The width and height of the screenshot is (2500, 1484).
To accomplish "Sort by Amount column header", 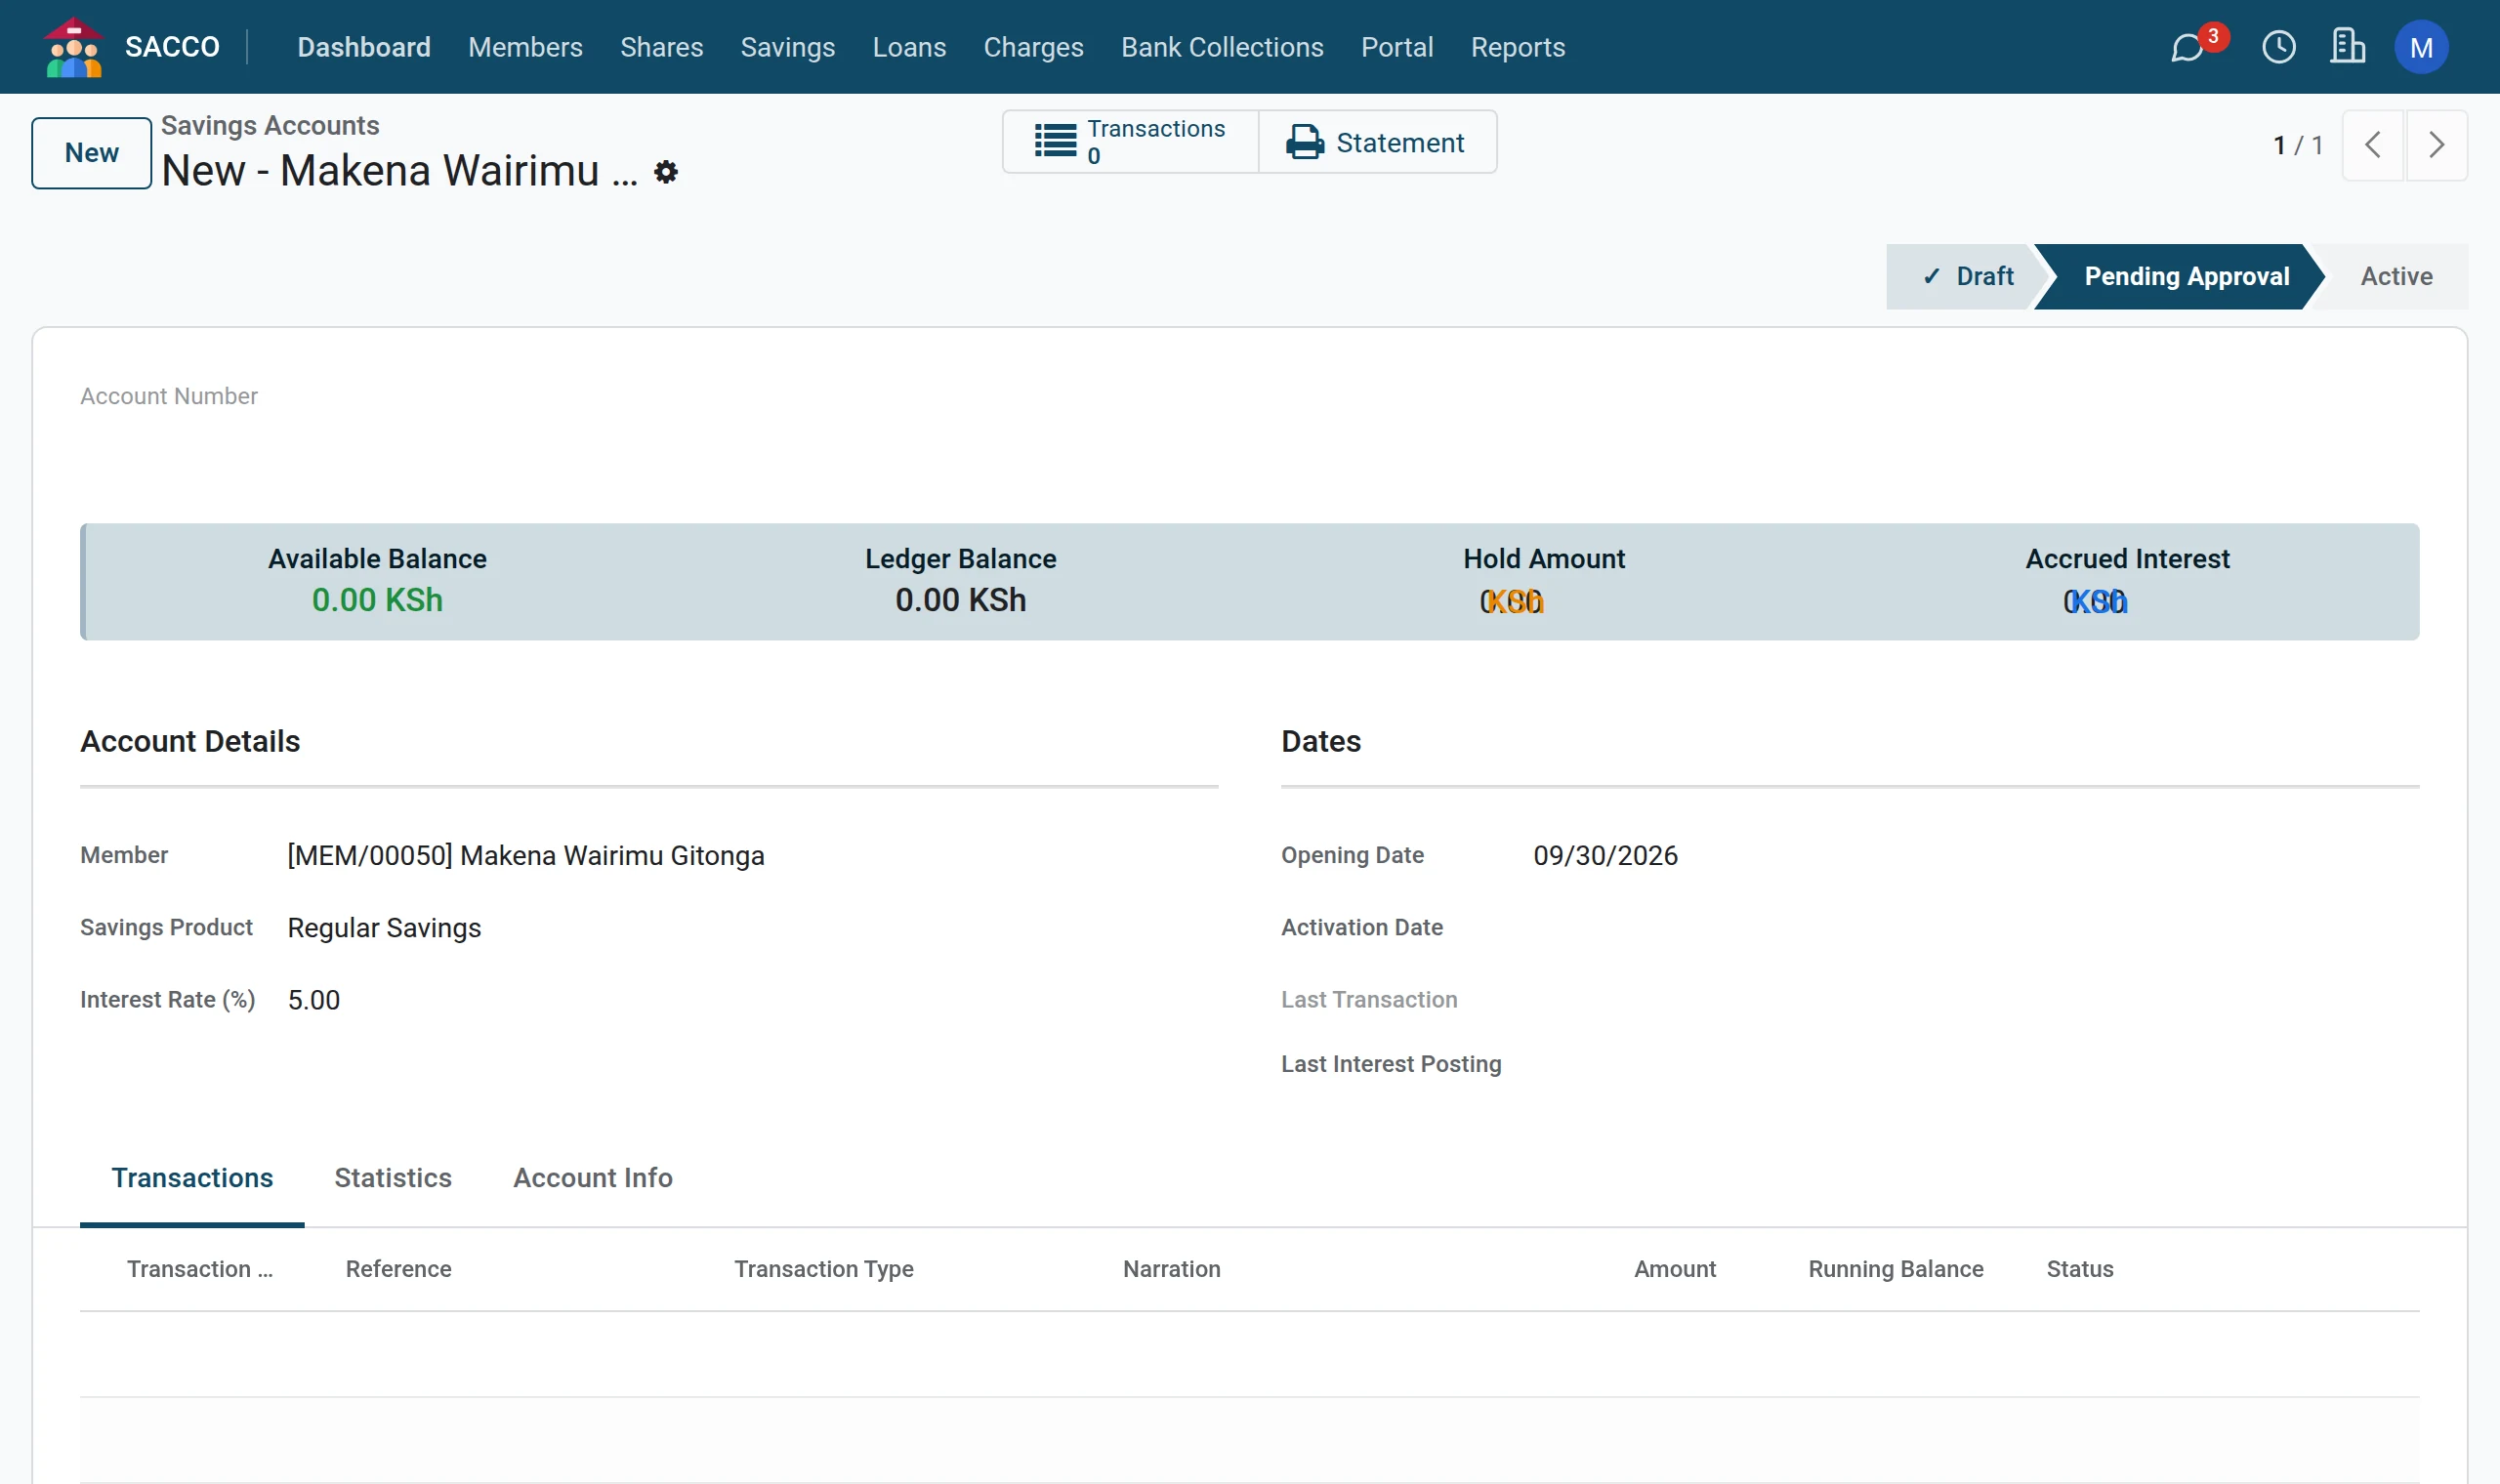I will tap(1674, 1269).
